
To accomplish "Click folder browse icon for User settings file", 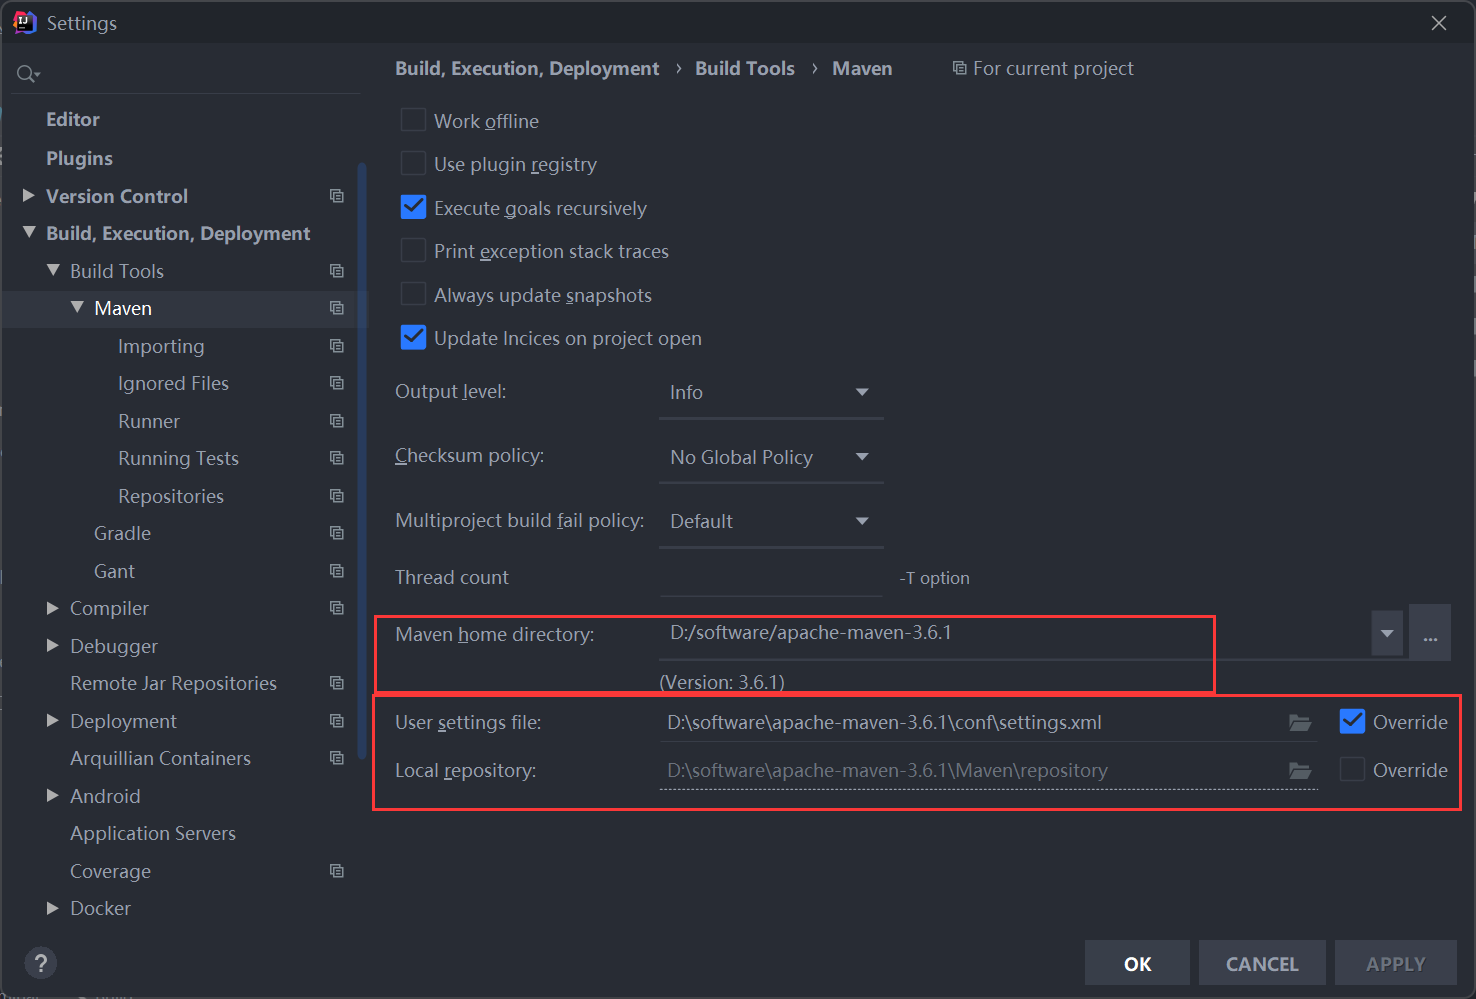I will point(1300,722).
